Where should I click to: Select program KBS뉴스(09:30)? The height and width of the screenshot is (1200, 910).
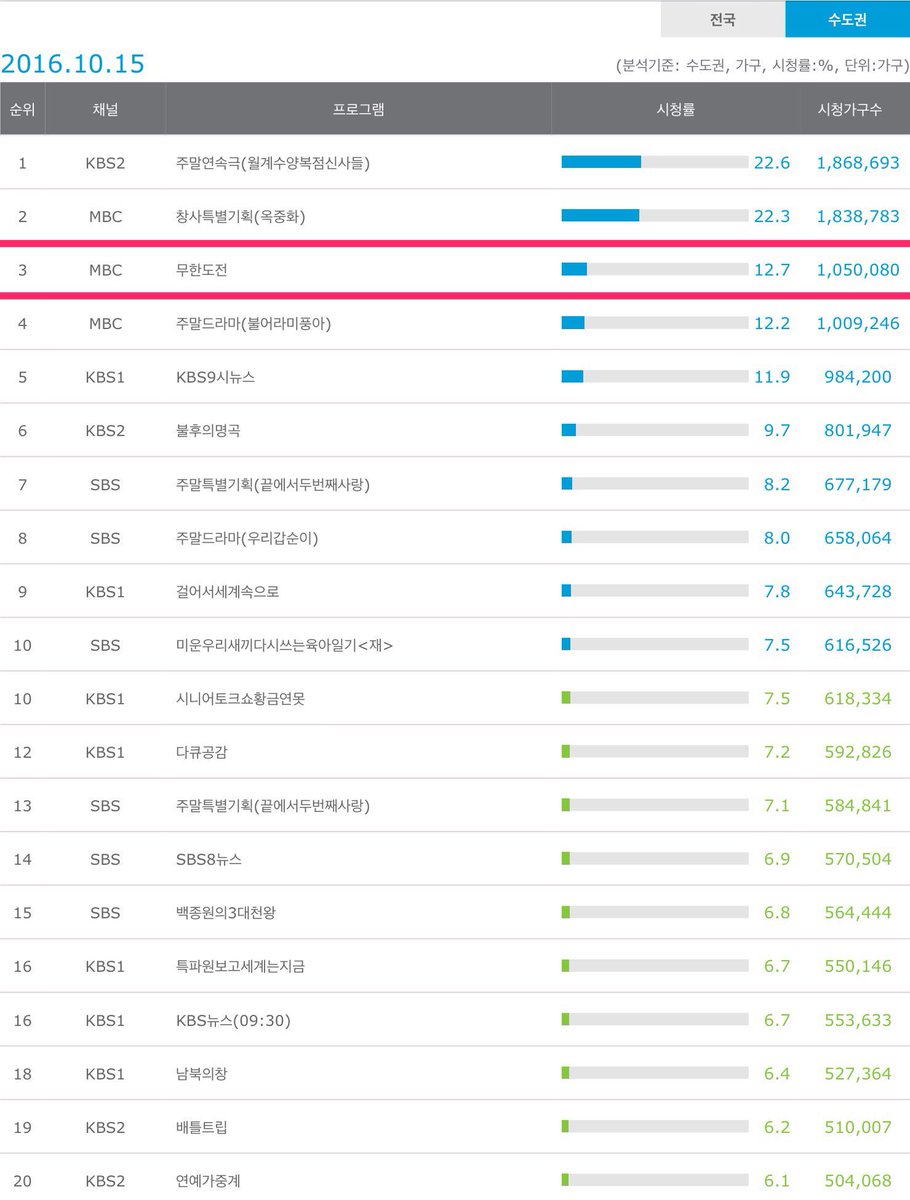[x=232, y=1020]
